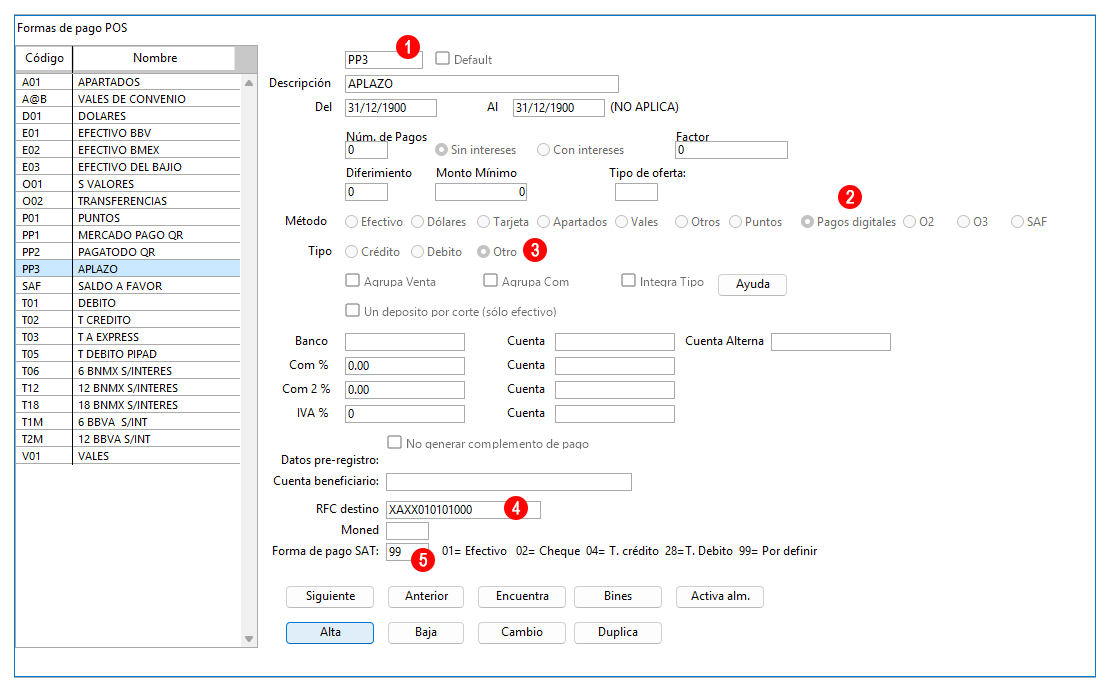
Task: Focus the Núm. de Pagos field
Action: click(367, 150)
